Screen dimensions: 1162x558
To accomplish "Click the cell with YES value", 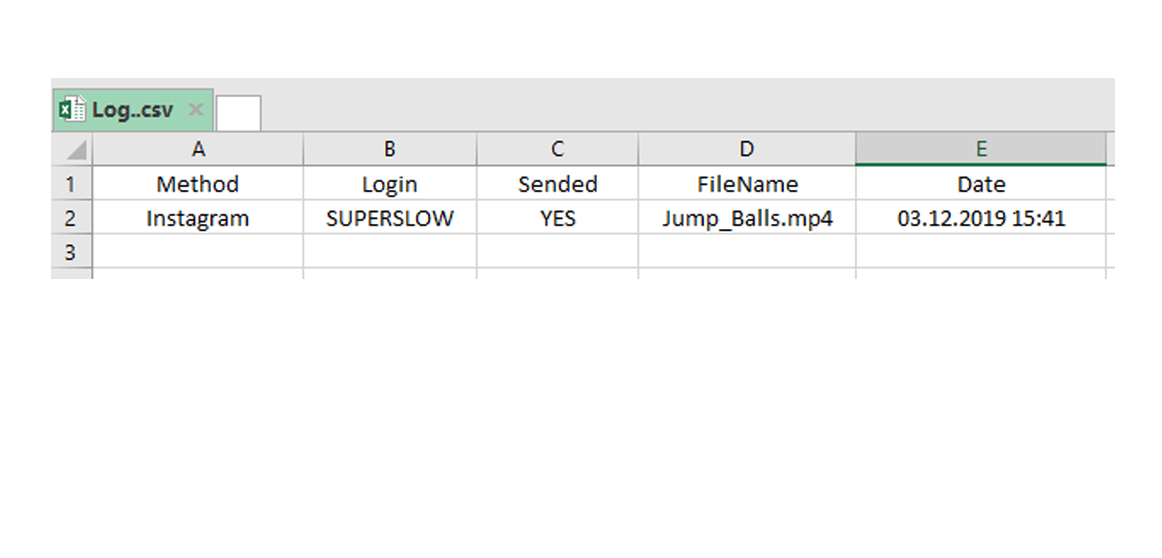I will (x=557, y=217).
